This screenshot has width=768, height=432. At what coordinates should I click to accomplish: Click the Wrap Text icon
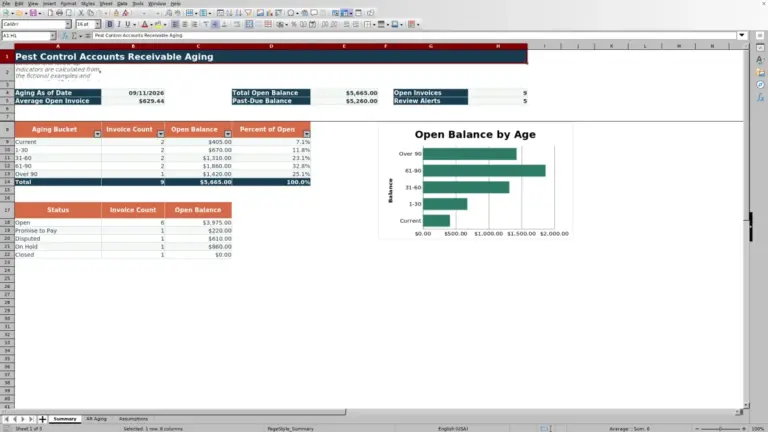point(237,24)
